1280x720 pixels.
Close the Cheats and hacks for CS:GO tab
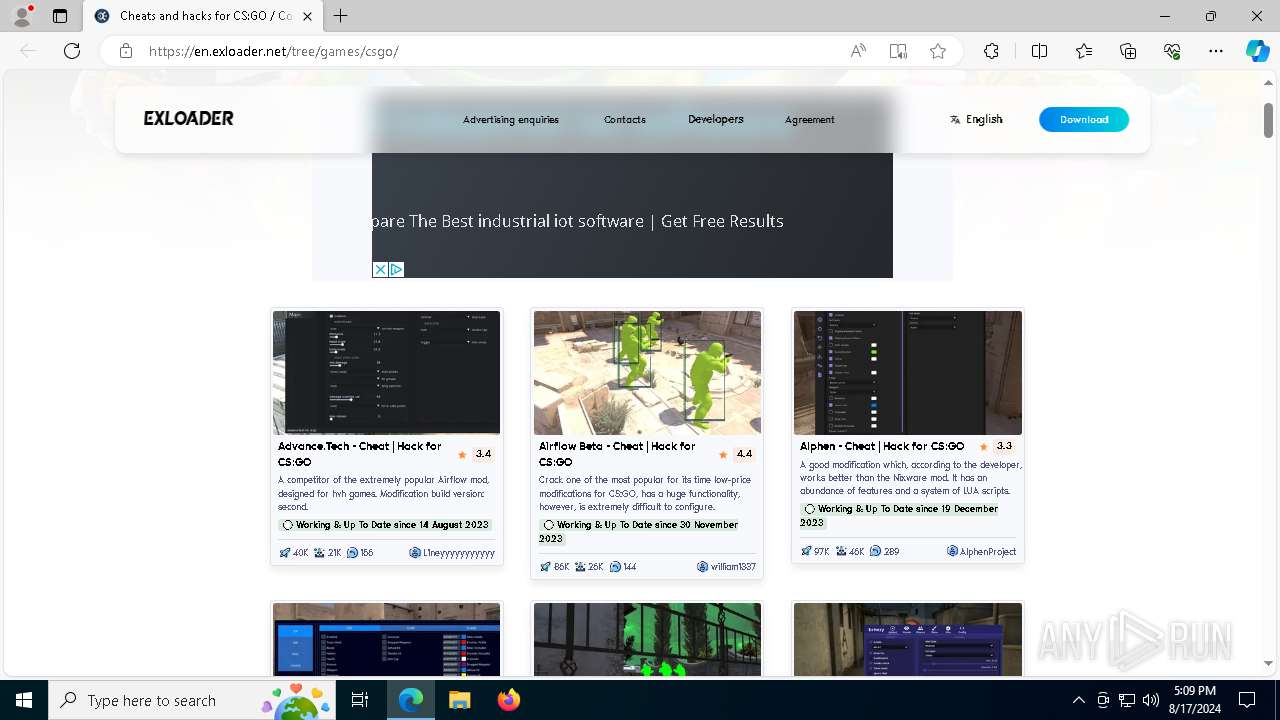pos(308,16)
